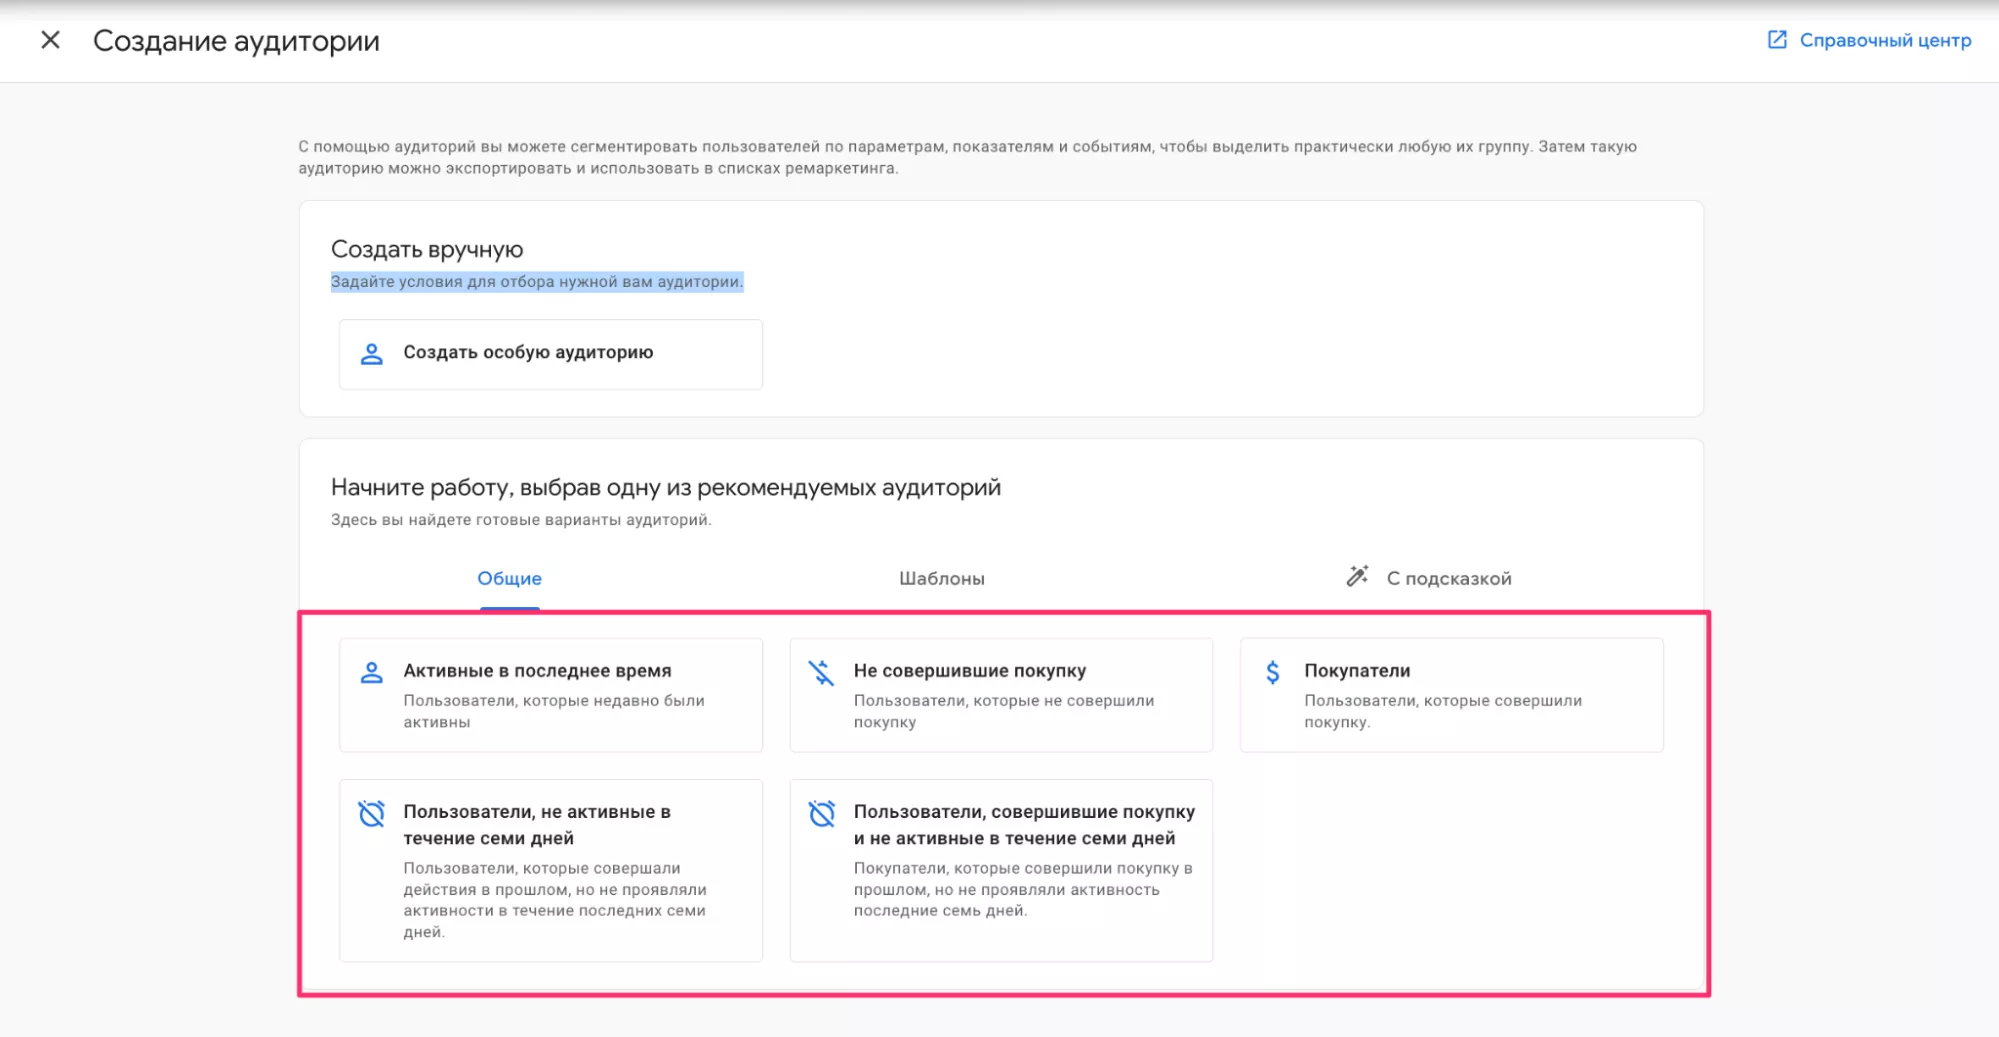The image size is (1999, 1037).
Task: Choose the 'Пользователи, совершившие покупку и не активные' card
Action: (x=1000, y=870)
